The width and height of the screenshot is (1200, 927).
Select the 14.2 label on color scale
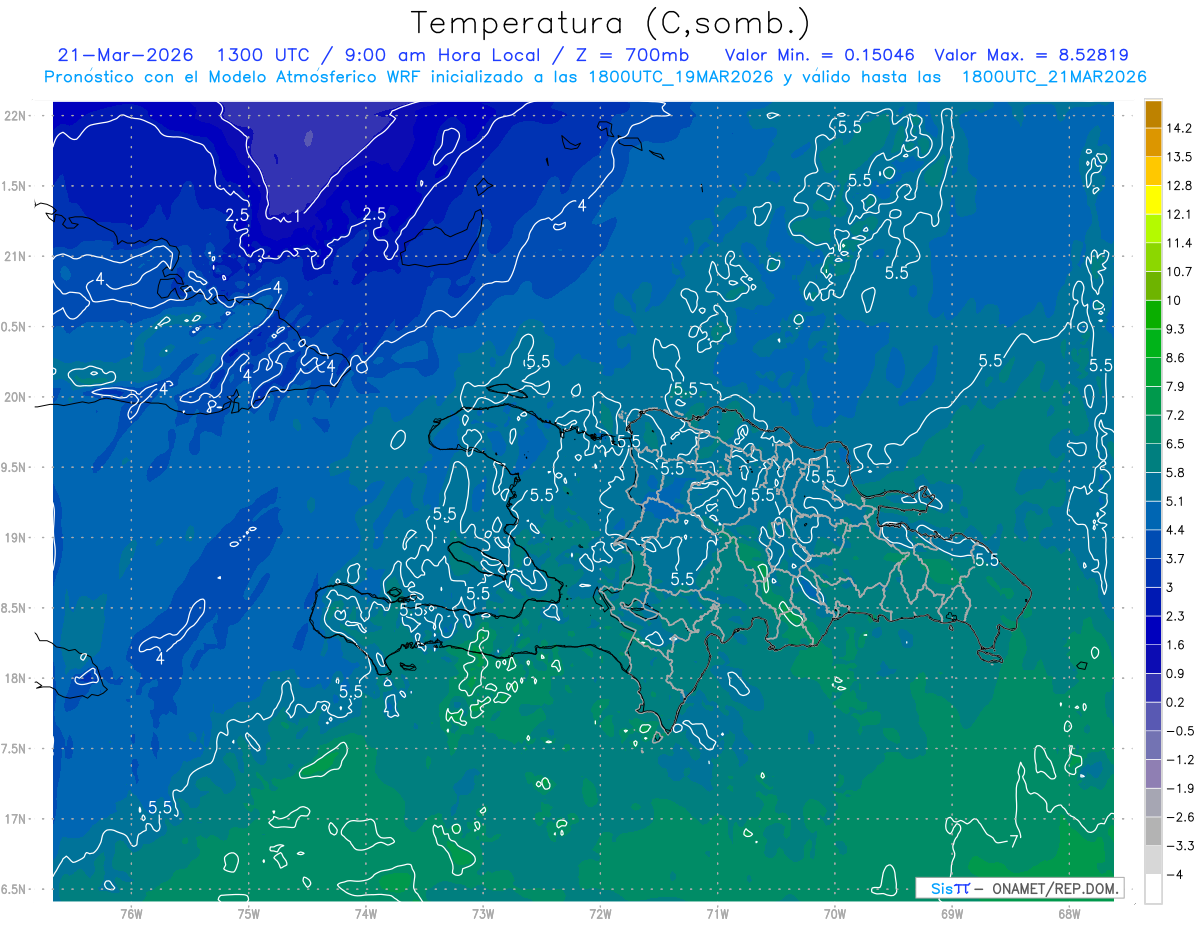1178,128
